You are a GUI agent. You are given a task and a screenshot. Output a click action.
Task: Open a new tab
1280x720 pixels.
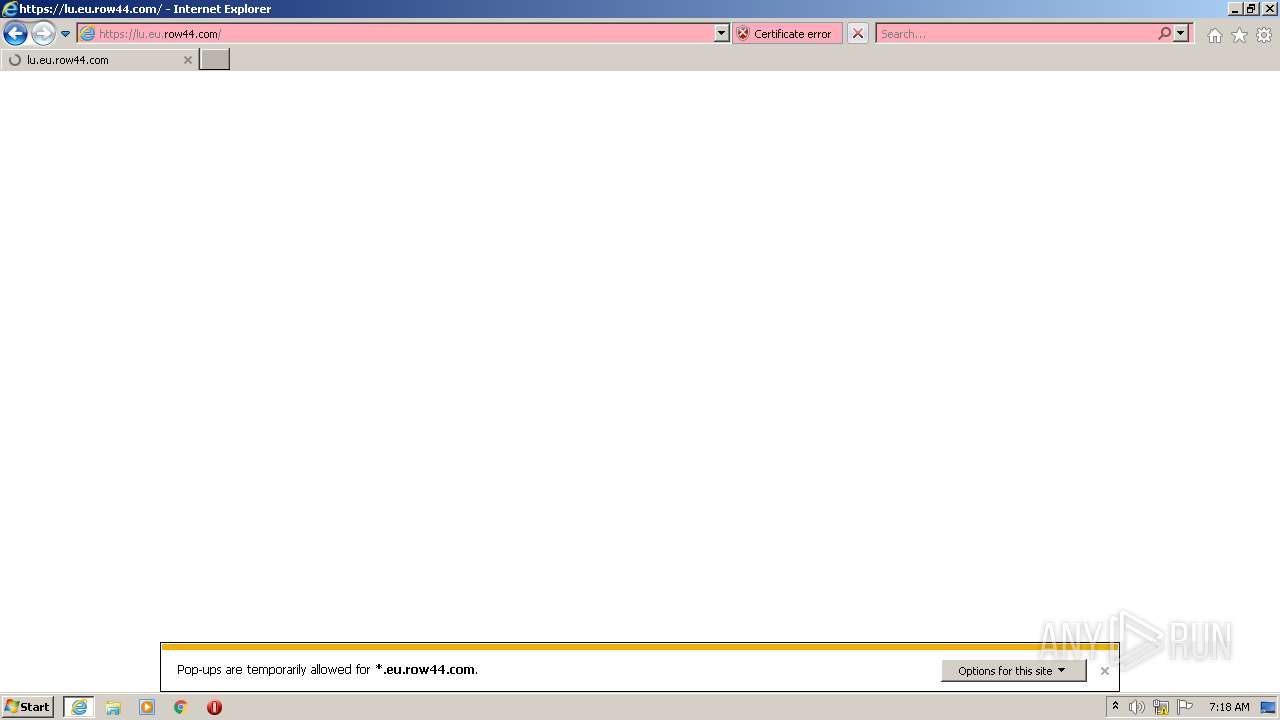pyautogui.click(x=215, y=60)
